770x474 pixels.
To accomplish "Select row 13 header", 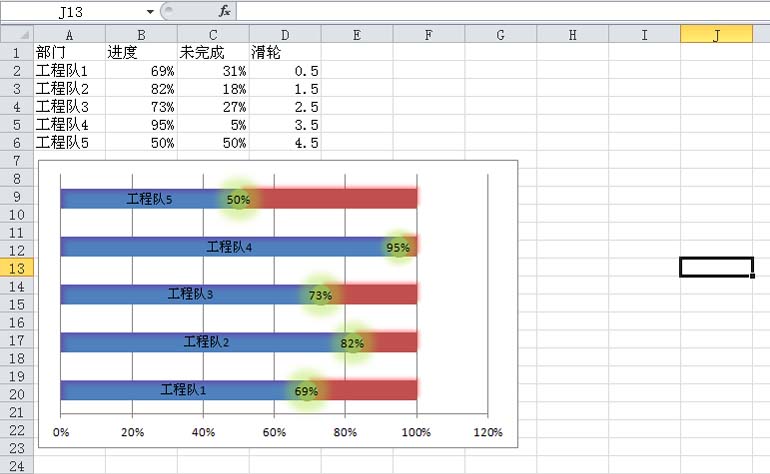I will (17, 268).
